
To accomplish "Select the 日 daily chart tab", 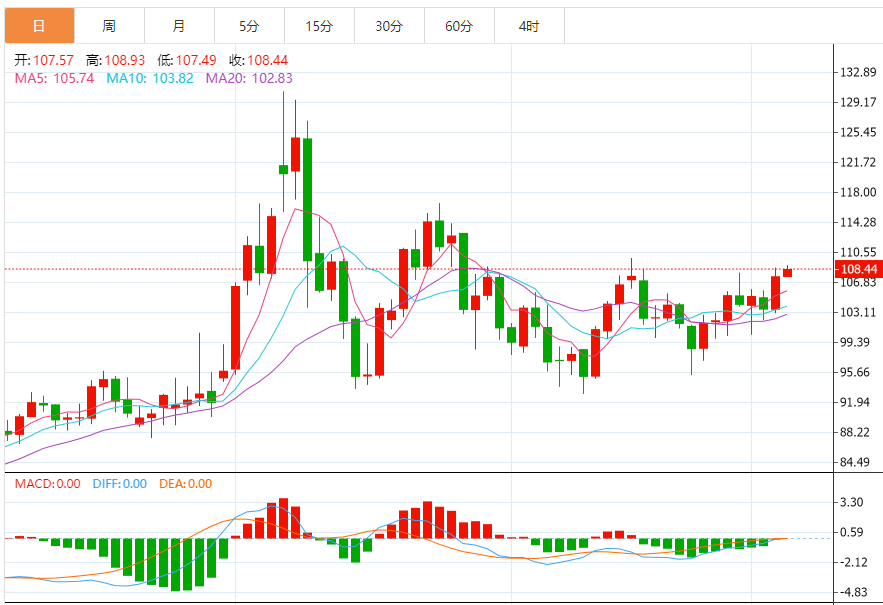I will pos(39,26).
